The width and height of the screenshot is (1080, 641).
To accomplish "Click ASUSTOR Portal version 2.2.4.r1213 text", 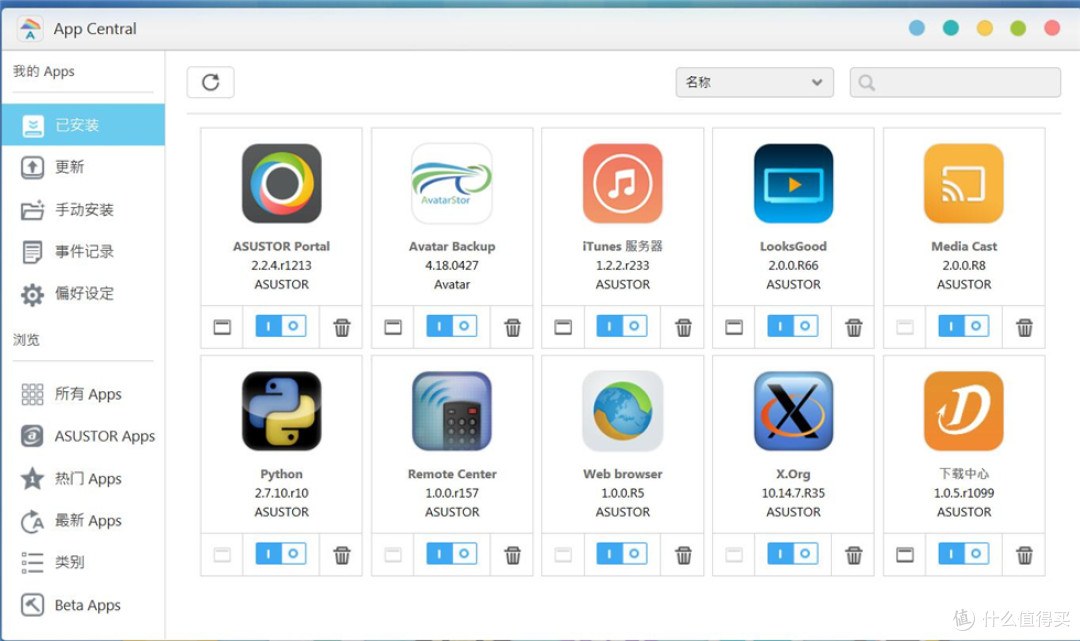I will coord(282,265).
